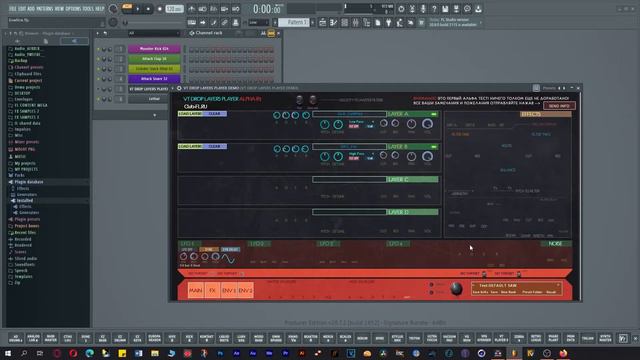
Task: Open the channel rack toolbar icon
Action: (344, 23)
